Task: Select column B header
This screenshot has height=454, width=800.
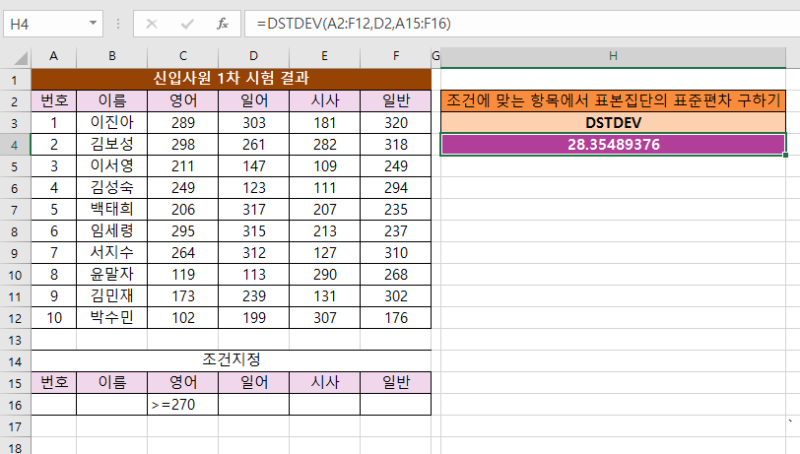Action: pyautogui.click(x=112, y=56)
